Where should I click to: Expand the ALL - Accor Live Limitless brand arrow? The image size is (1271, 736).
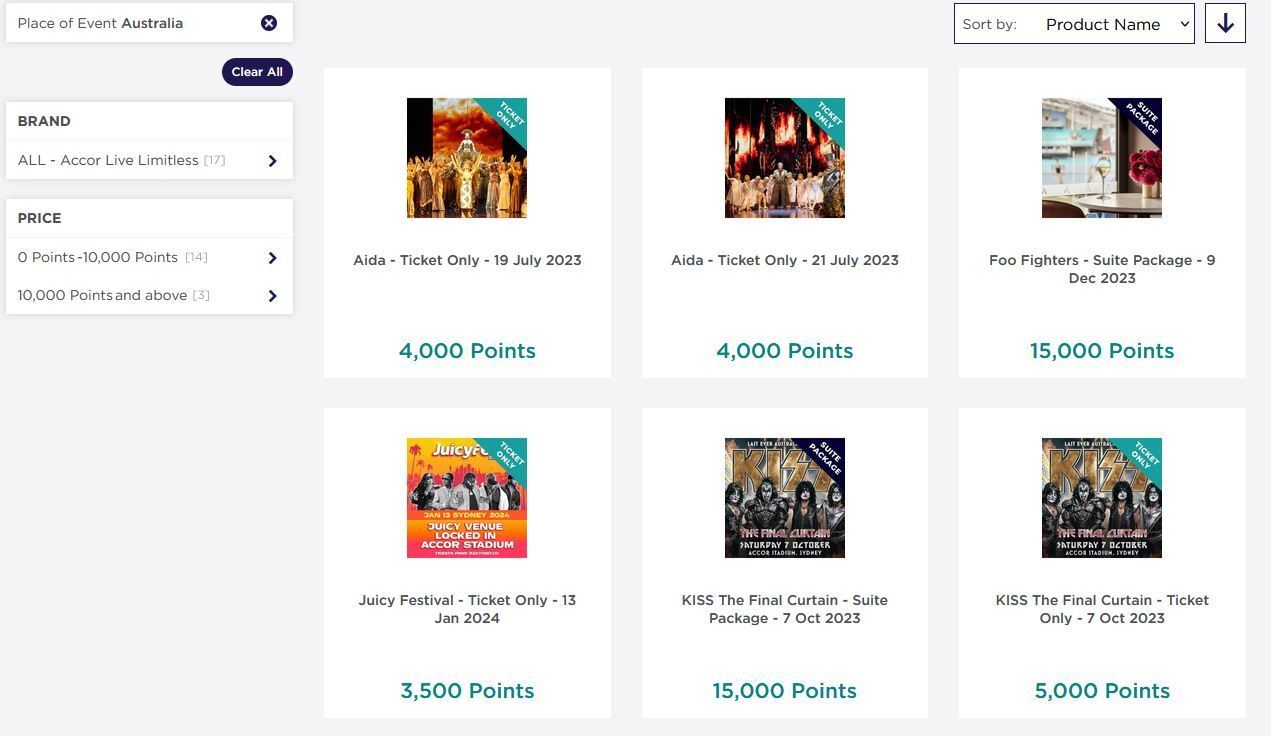272,161
